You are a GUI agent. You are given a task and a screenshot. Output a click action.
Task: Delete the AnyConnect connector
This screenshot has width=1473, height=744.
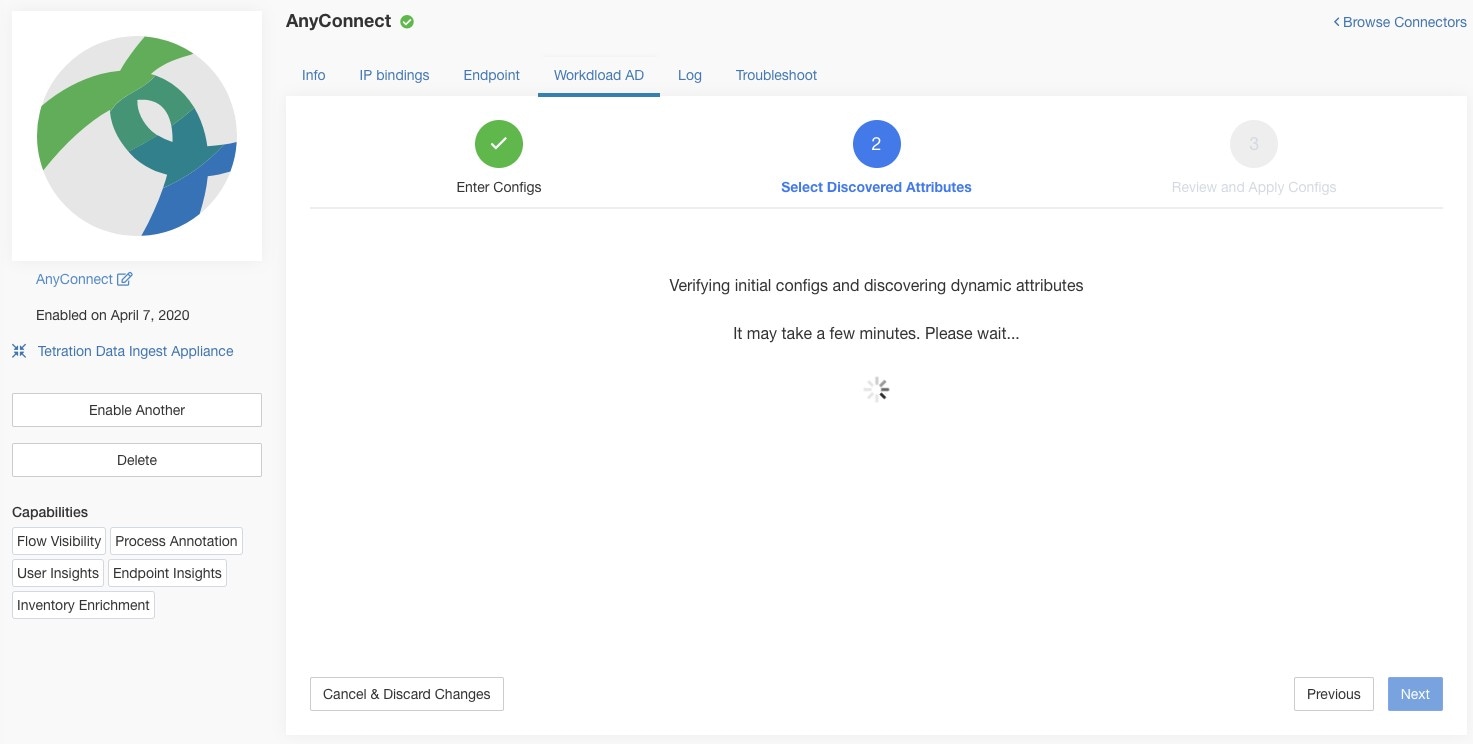click(137, 460)
